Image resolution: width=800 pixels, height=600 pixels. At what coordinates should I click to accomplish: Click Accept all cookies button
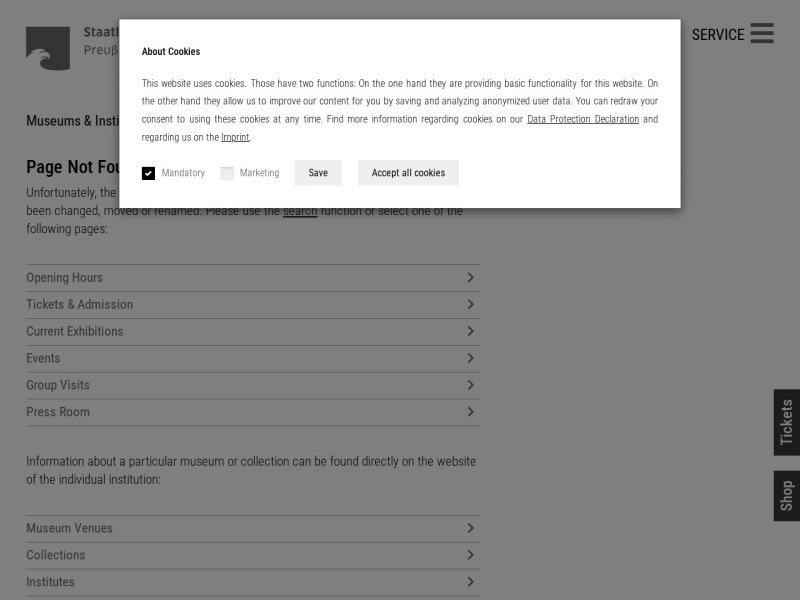(x=408, y=173)
